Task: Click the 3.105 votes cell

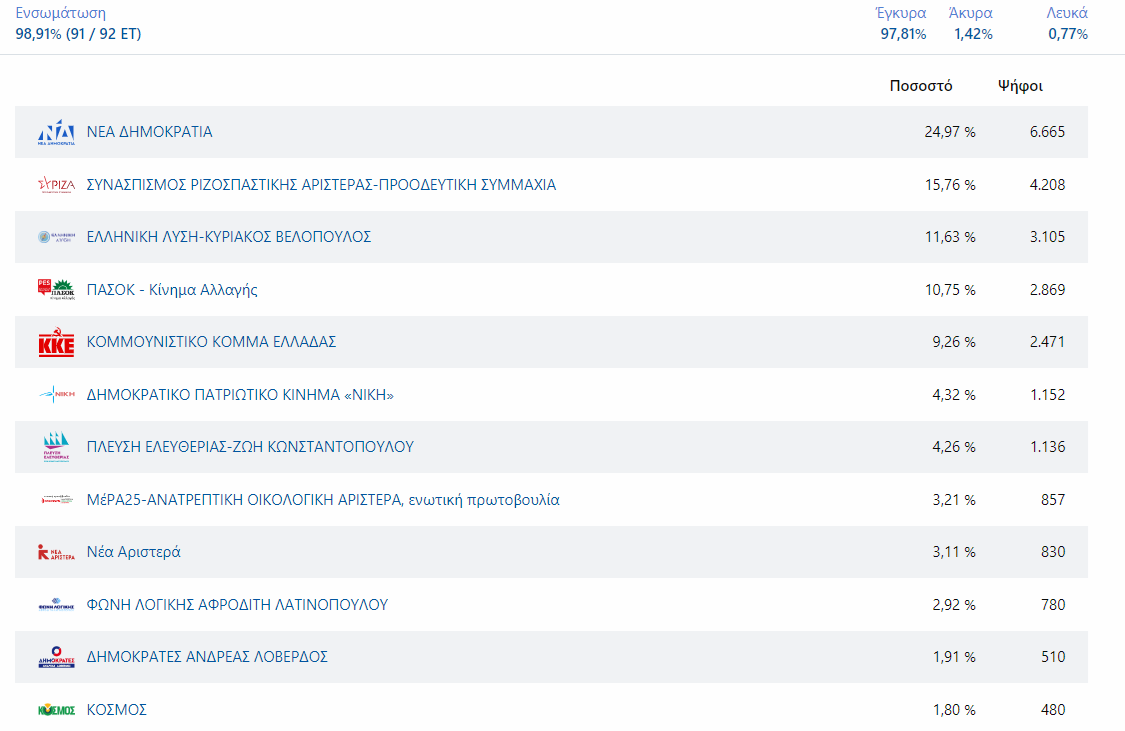Action: [x=1048, y=237]
